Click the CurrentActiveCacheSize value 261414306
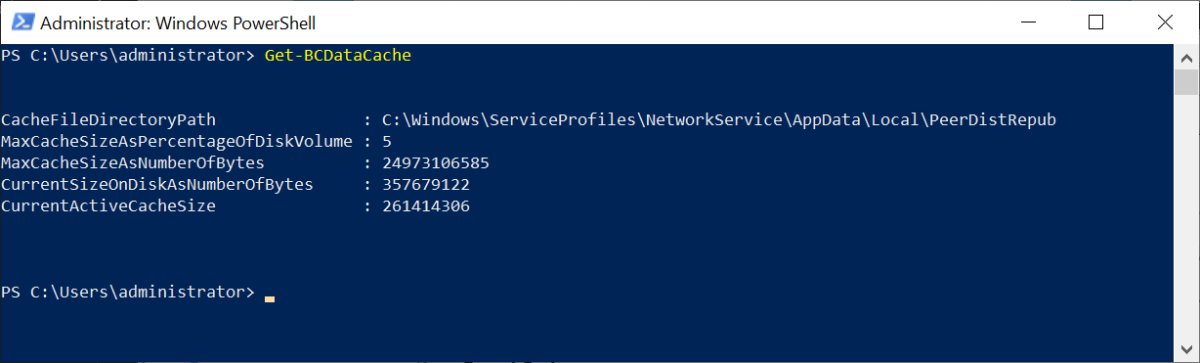The width and height of the screenshot is (1200, 363). pos(426,206)
